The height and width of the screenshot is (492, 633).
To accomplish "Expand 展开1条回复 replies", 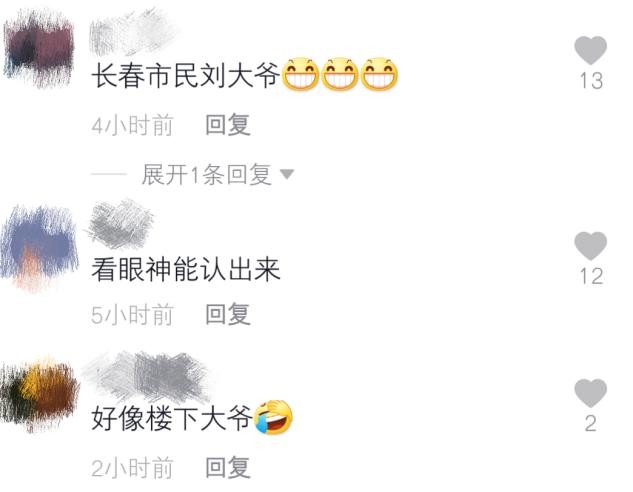I will tap(206, 174).
